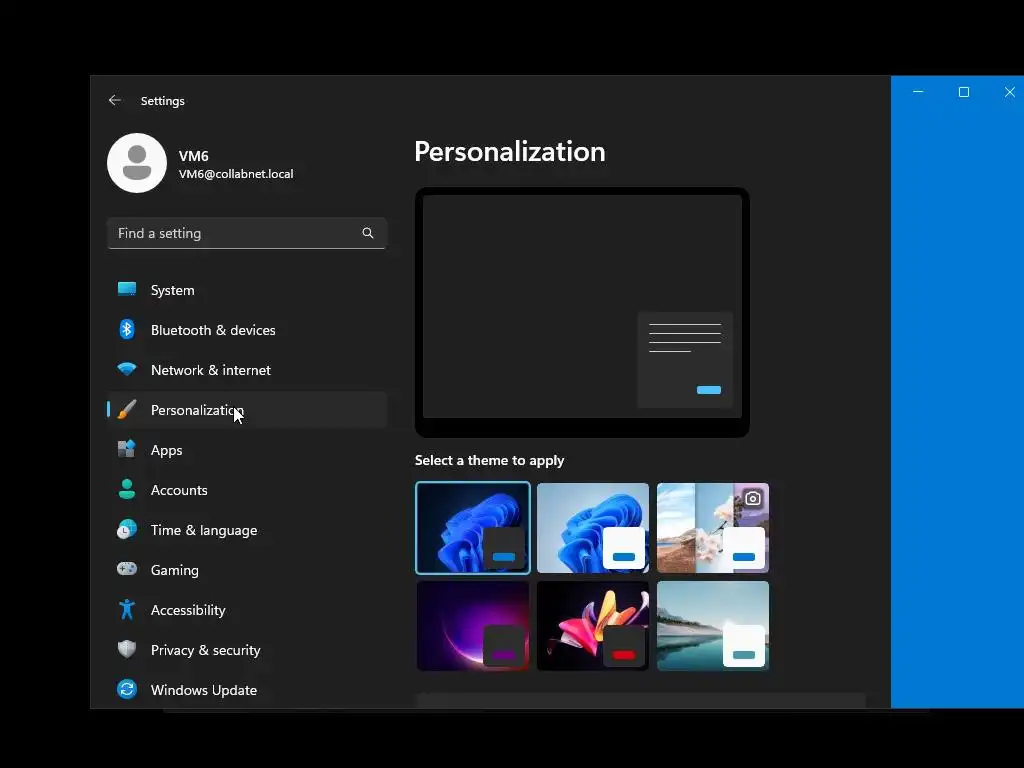This screenshot has width=1024, height=768.
Task: Click the Personalization paintbrush icon
Action: [x=127, y=409]
